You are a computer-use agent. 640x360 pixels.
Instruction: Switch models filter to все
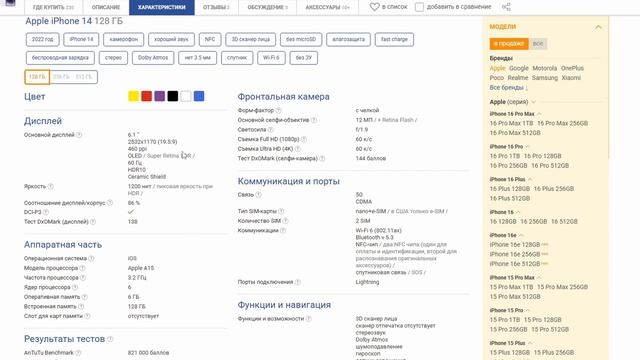coord(538,44)
